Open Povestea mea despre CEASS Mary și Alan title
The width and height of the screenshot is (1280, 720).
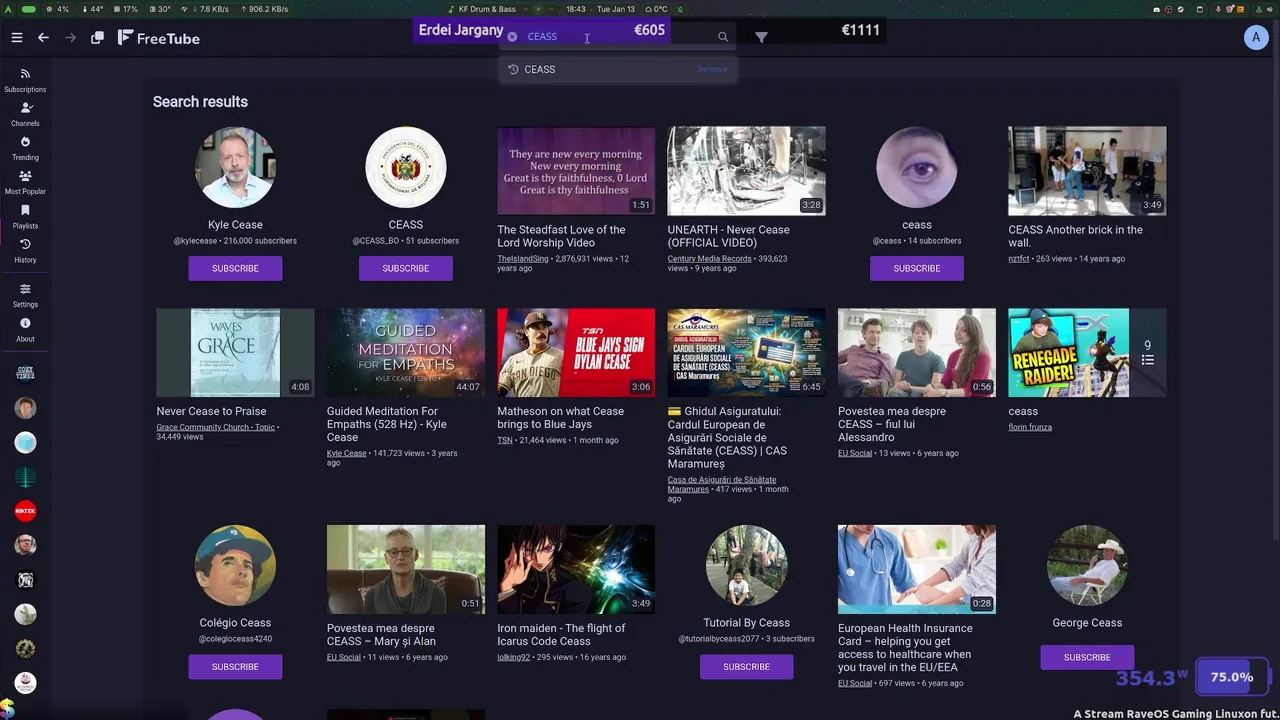(x=381, y=635)
